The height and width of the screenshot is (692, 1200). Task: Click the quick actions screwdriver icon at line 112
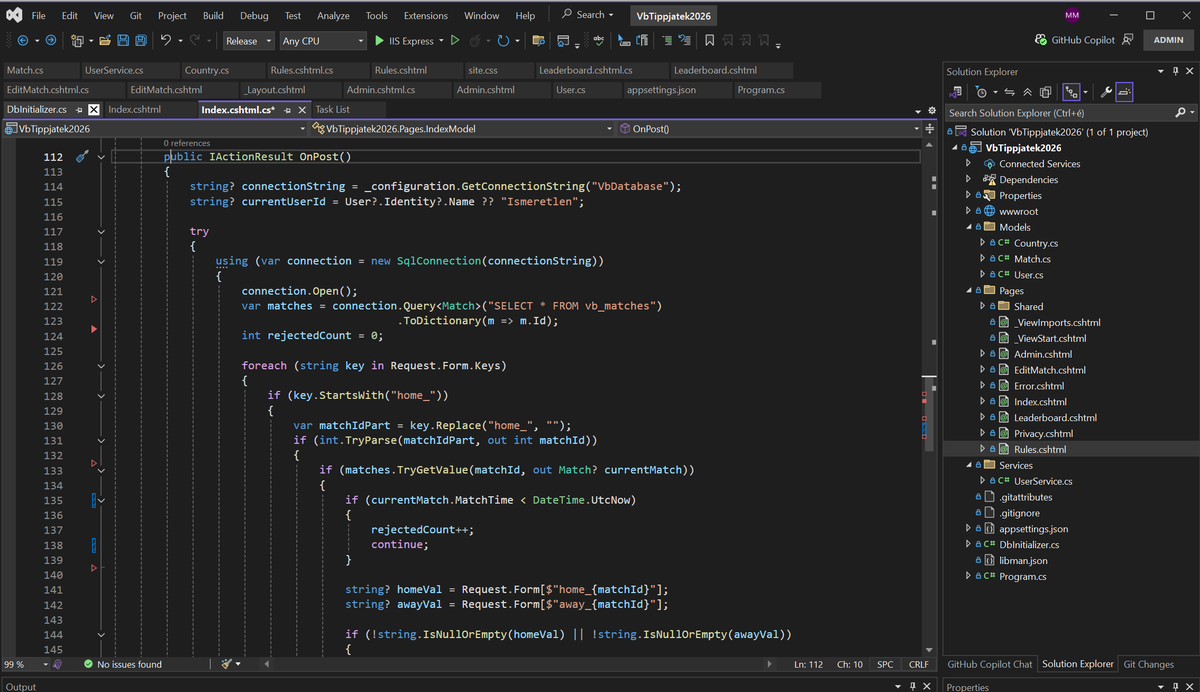pyautogui.click(x=83, y=157)
